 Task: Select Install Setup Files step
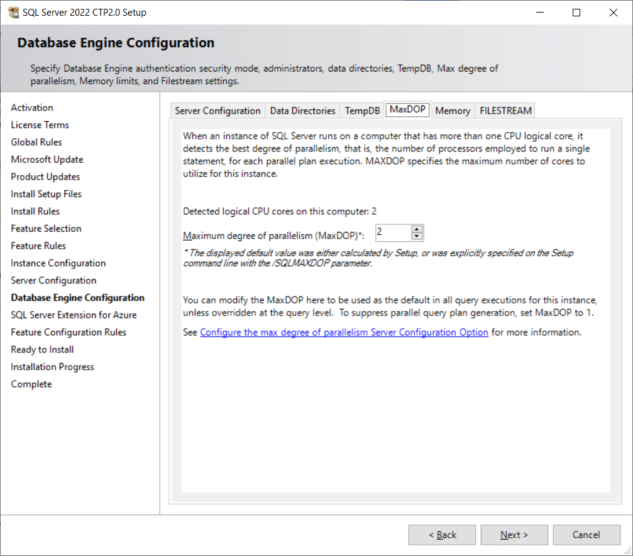point(46,194)
